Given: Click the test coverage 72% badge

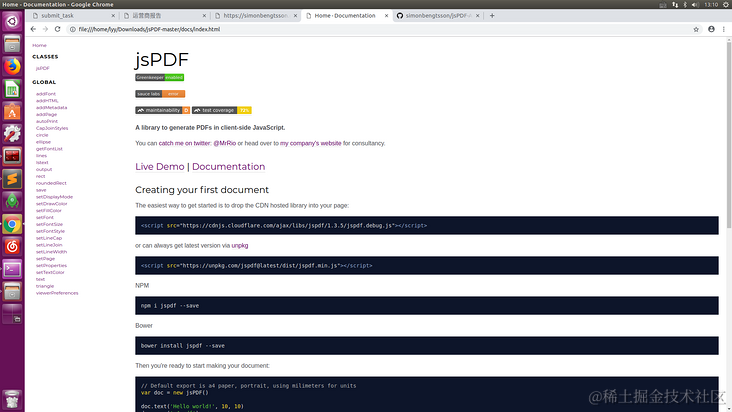Looking at the screenshot, I should click(222, 110).
